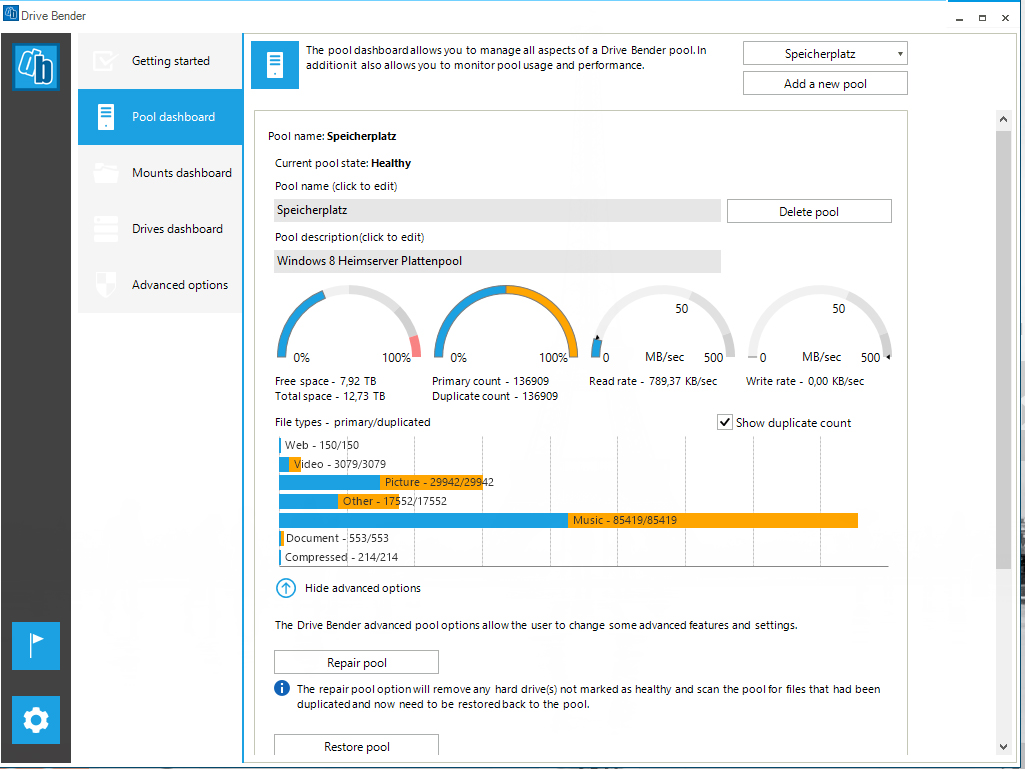Click the Total space 12,73 TB value
Image resolution: width=1025 pixels, height=769 pixels.
pyautogui.click(x=330, y=396)
